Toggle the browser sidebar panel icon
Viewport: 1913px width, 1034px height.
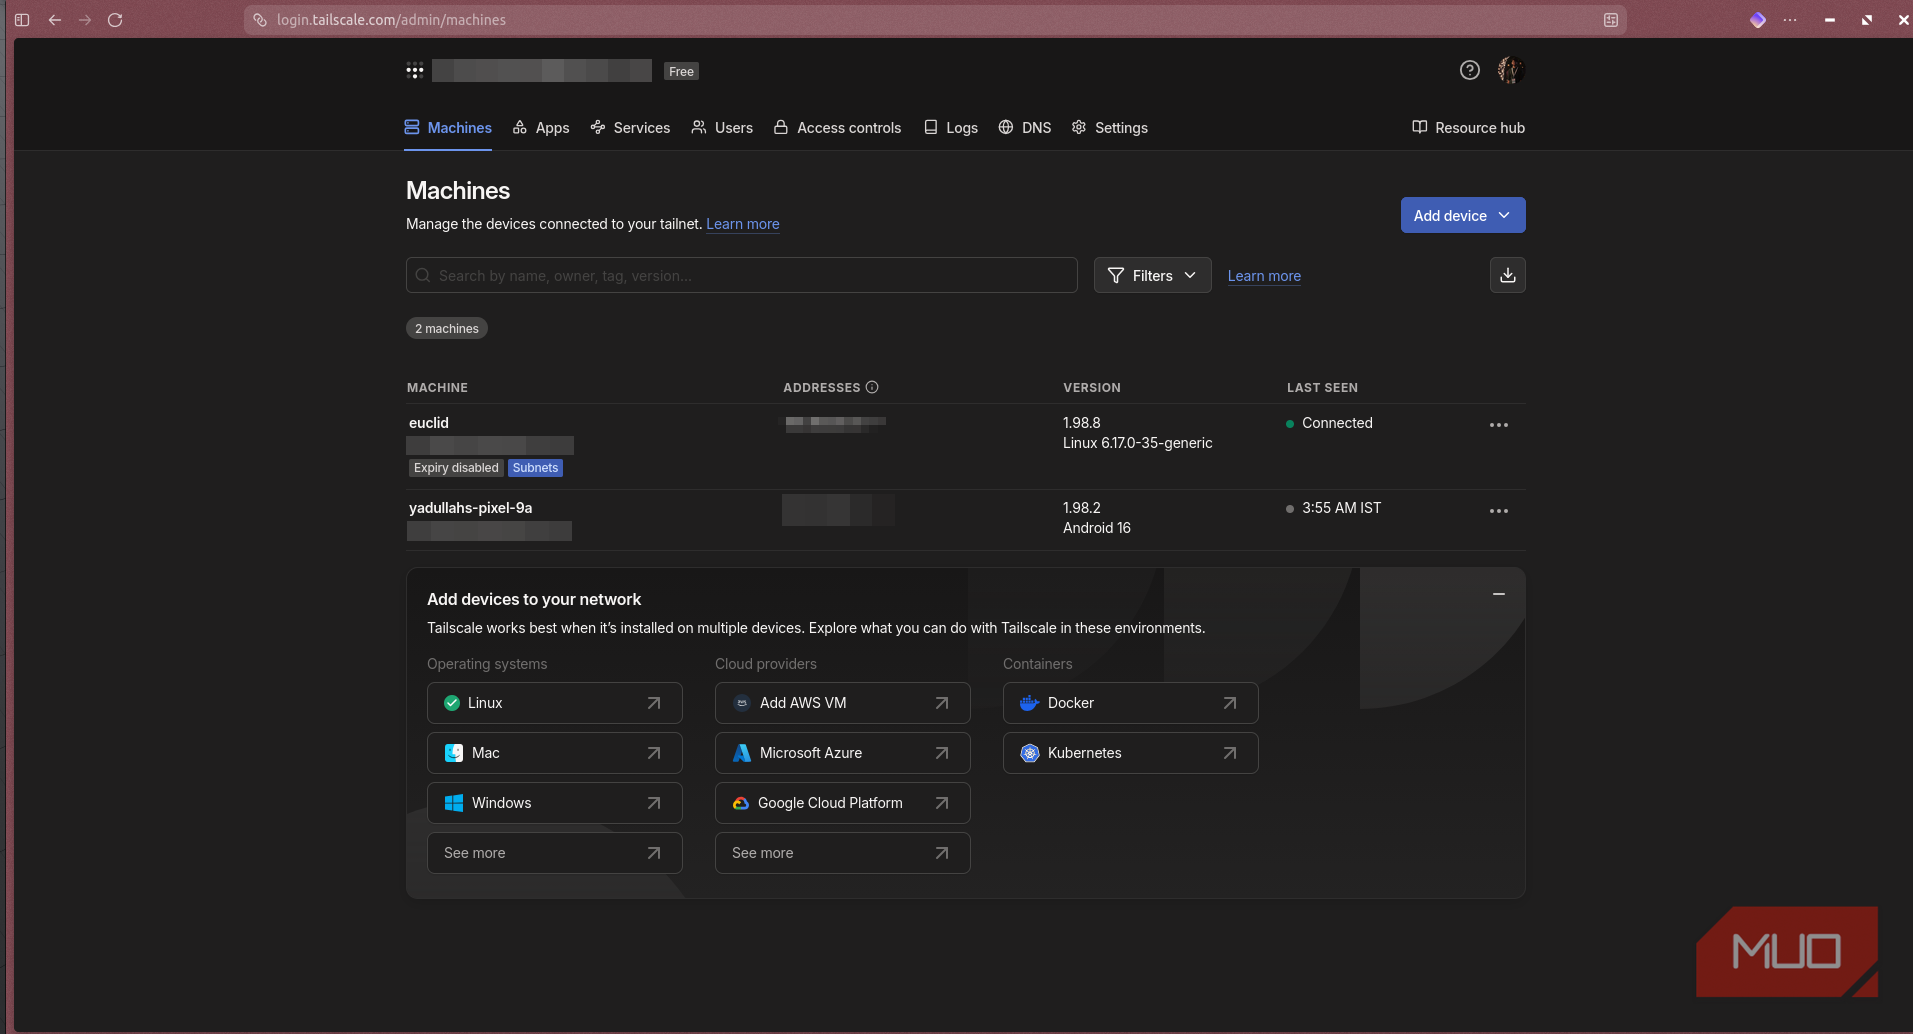click(x=22, y=20)
